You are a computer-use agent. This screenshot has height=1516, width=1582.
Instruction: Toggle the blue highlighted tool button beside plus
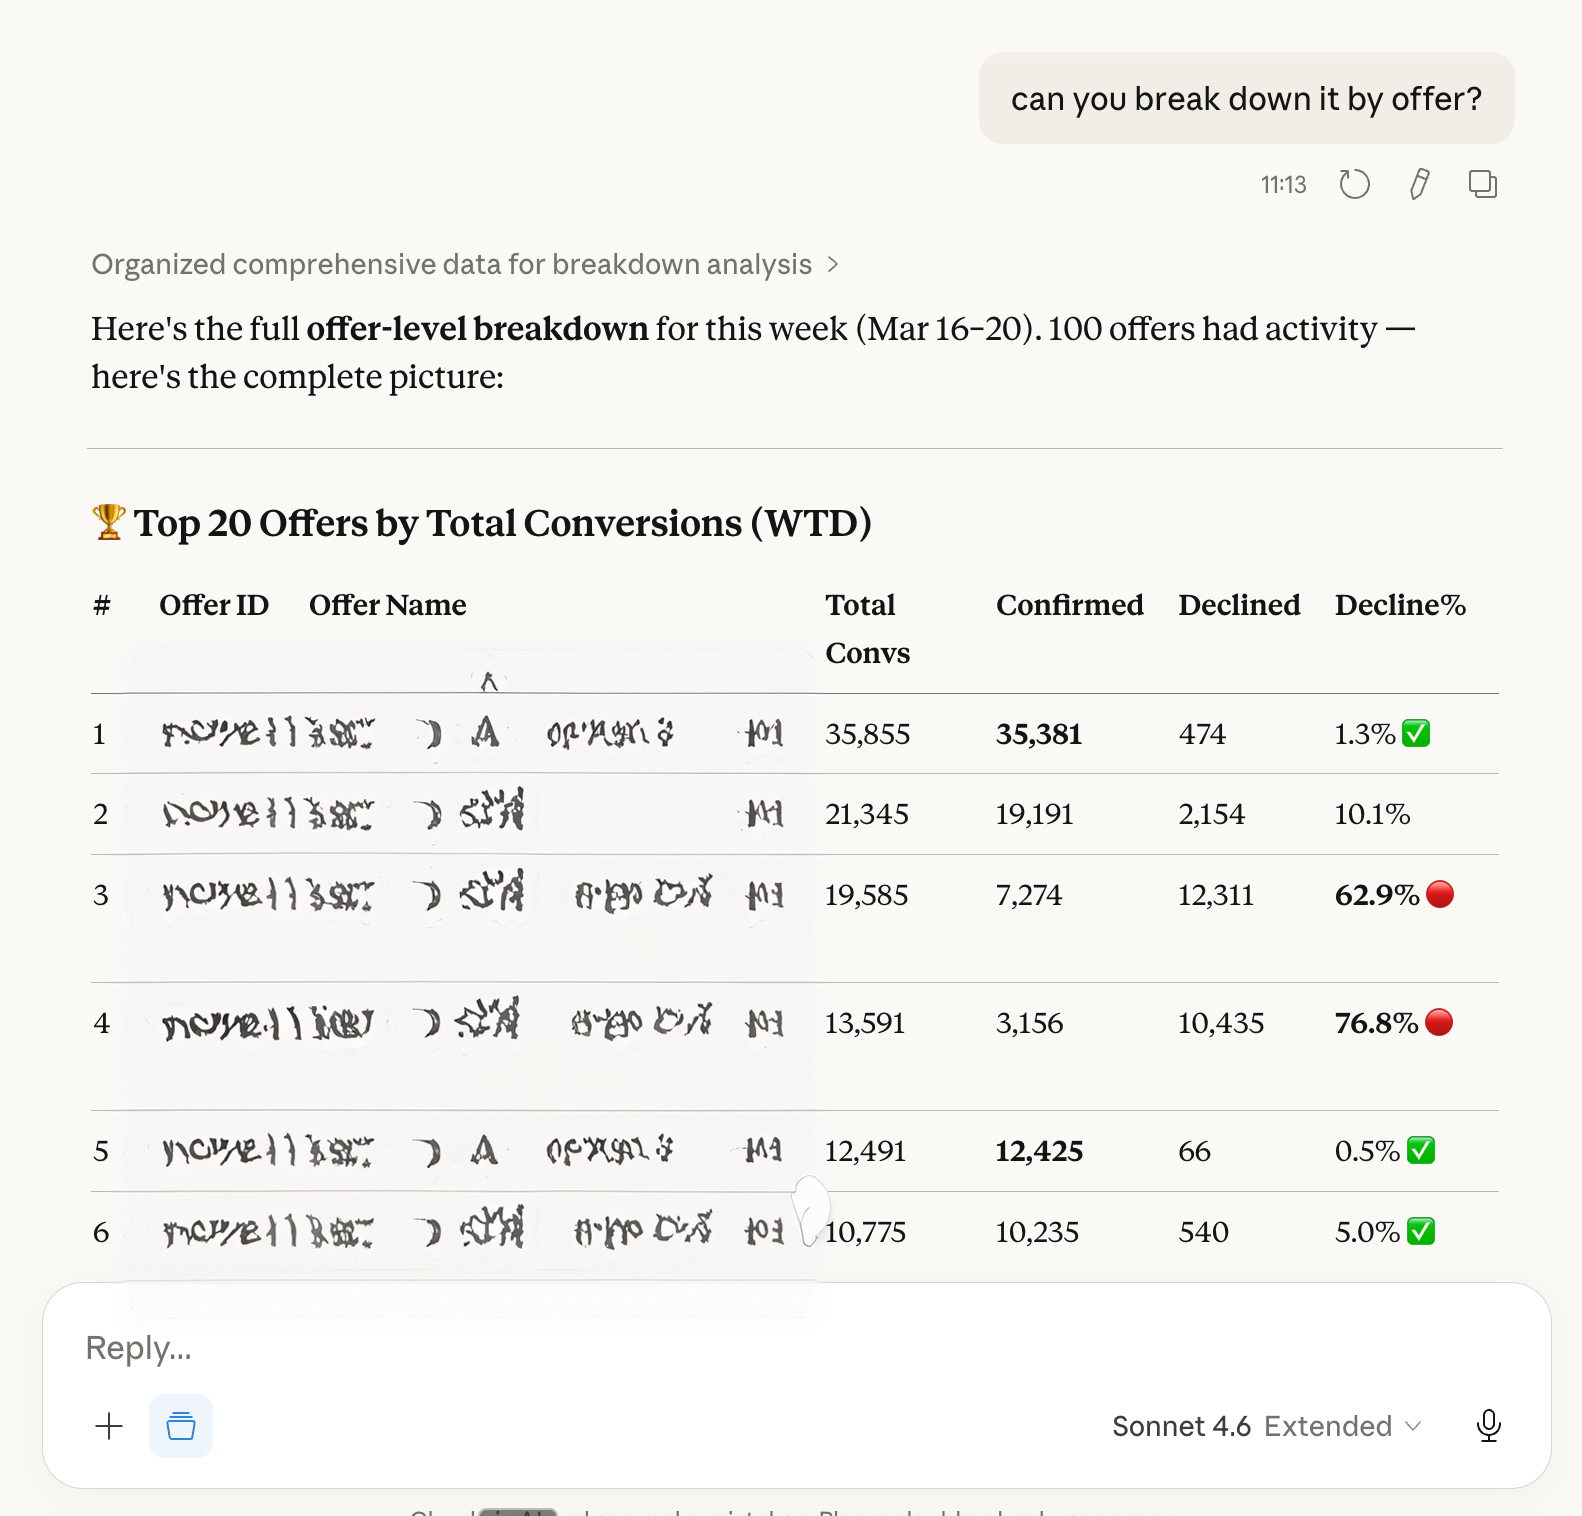[x=181, y=1426]
